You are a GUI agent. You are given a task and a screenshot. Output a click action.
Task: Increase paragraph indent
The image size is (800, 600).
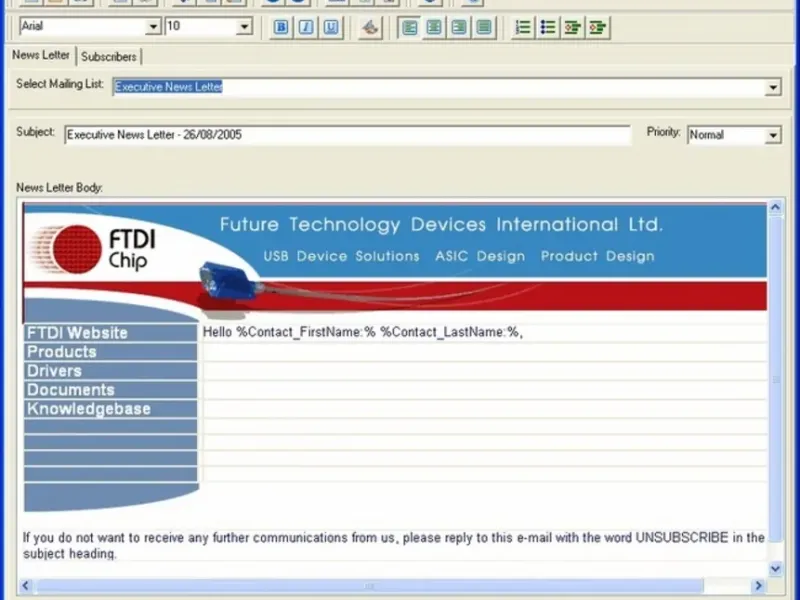point(597,27)
